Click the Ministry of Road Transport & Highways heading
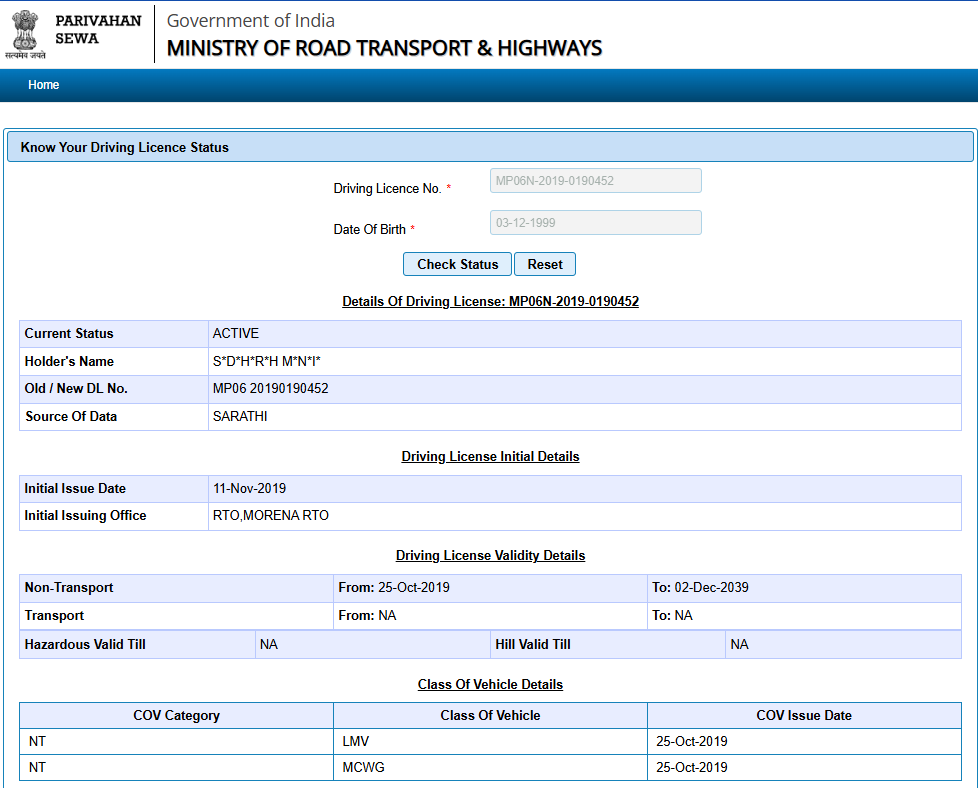 click(384, 48)
